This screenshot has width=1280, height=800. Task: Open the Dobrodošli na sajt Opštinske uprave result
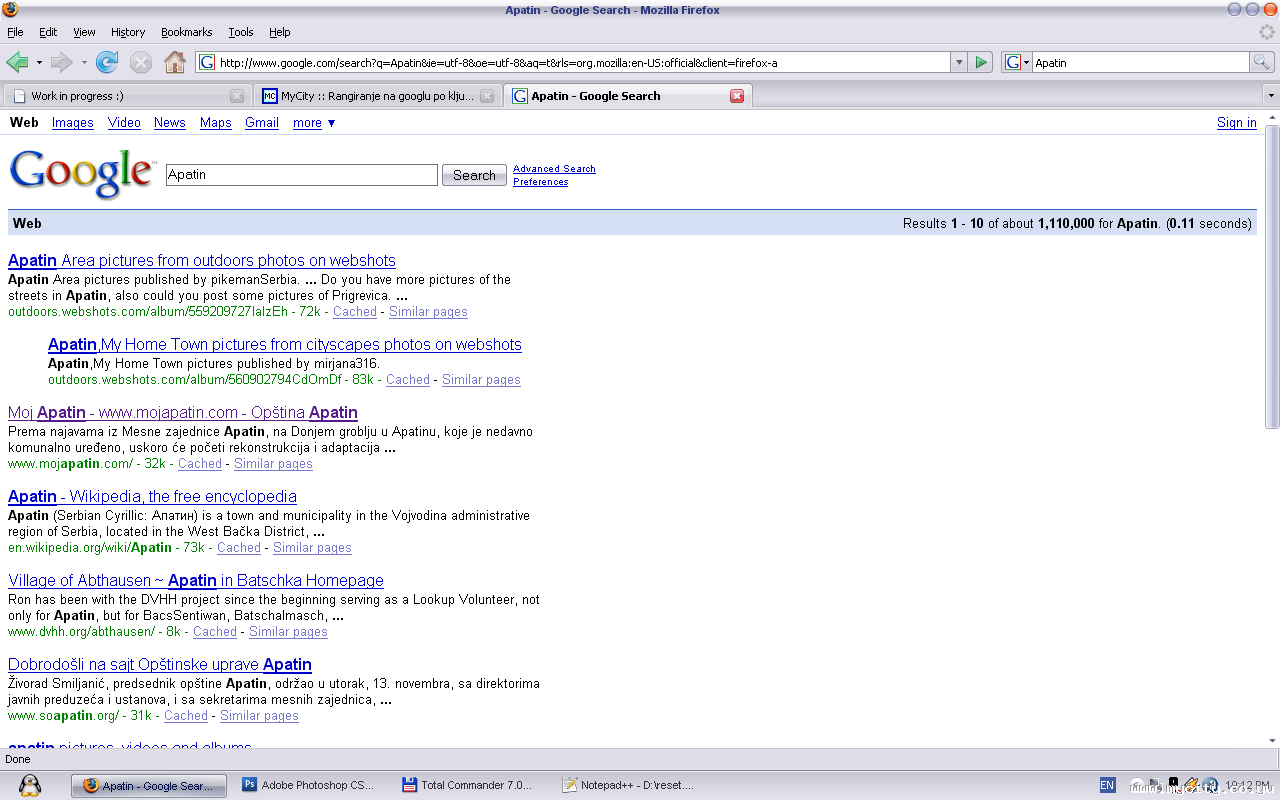[x=160, y=665]
